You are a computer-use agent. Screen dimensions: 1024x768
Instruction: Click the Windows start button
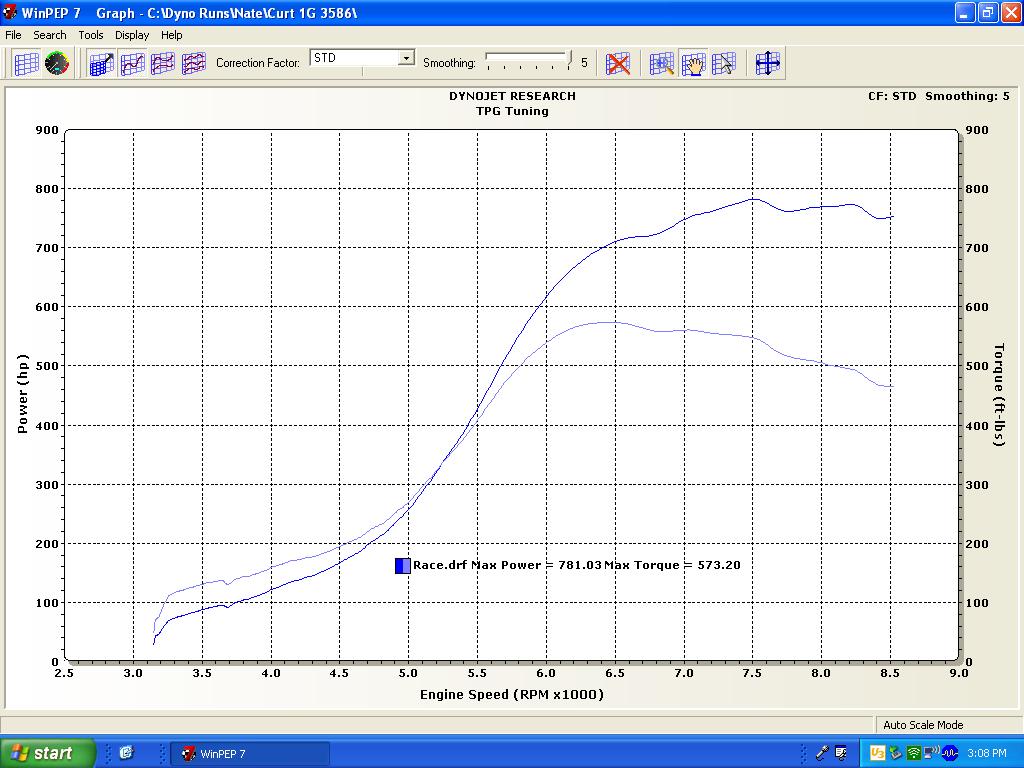(x=47, y=753)
